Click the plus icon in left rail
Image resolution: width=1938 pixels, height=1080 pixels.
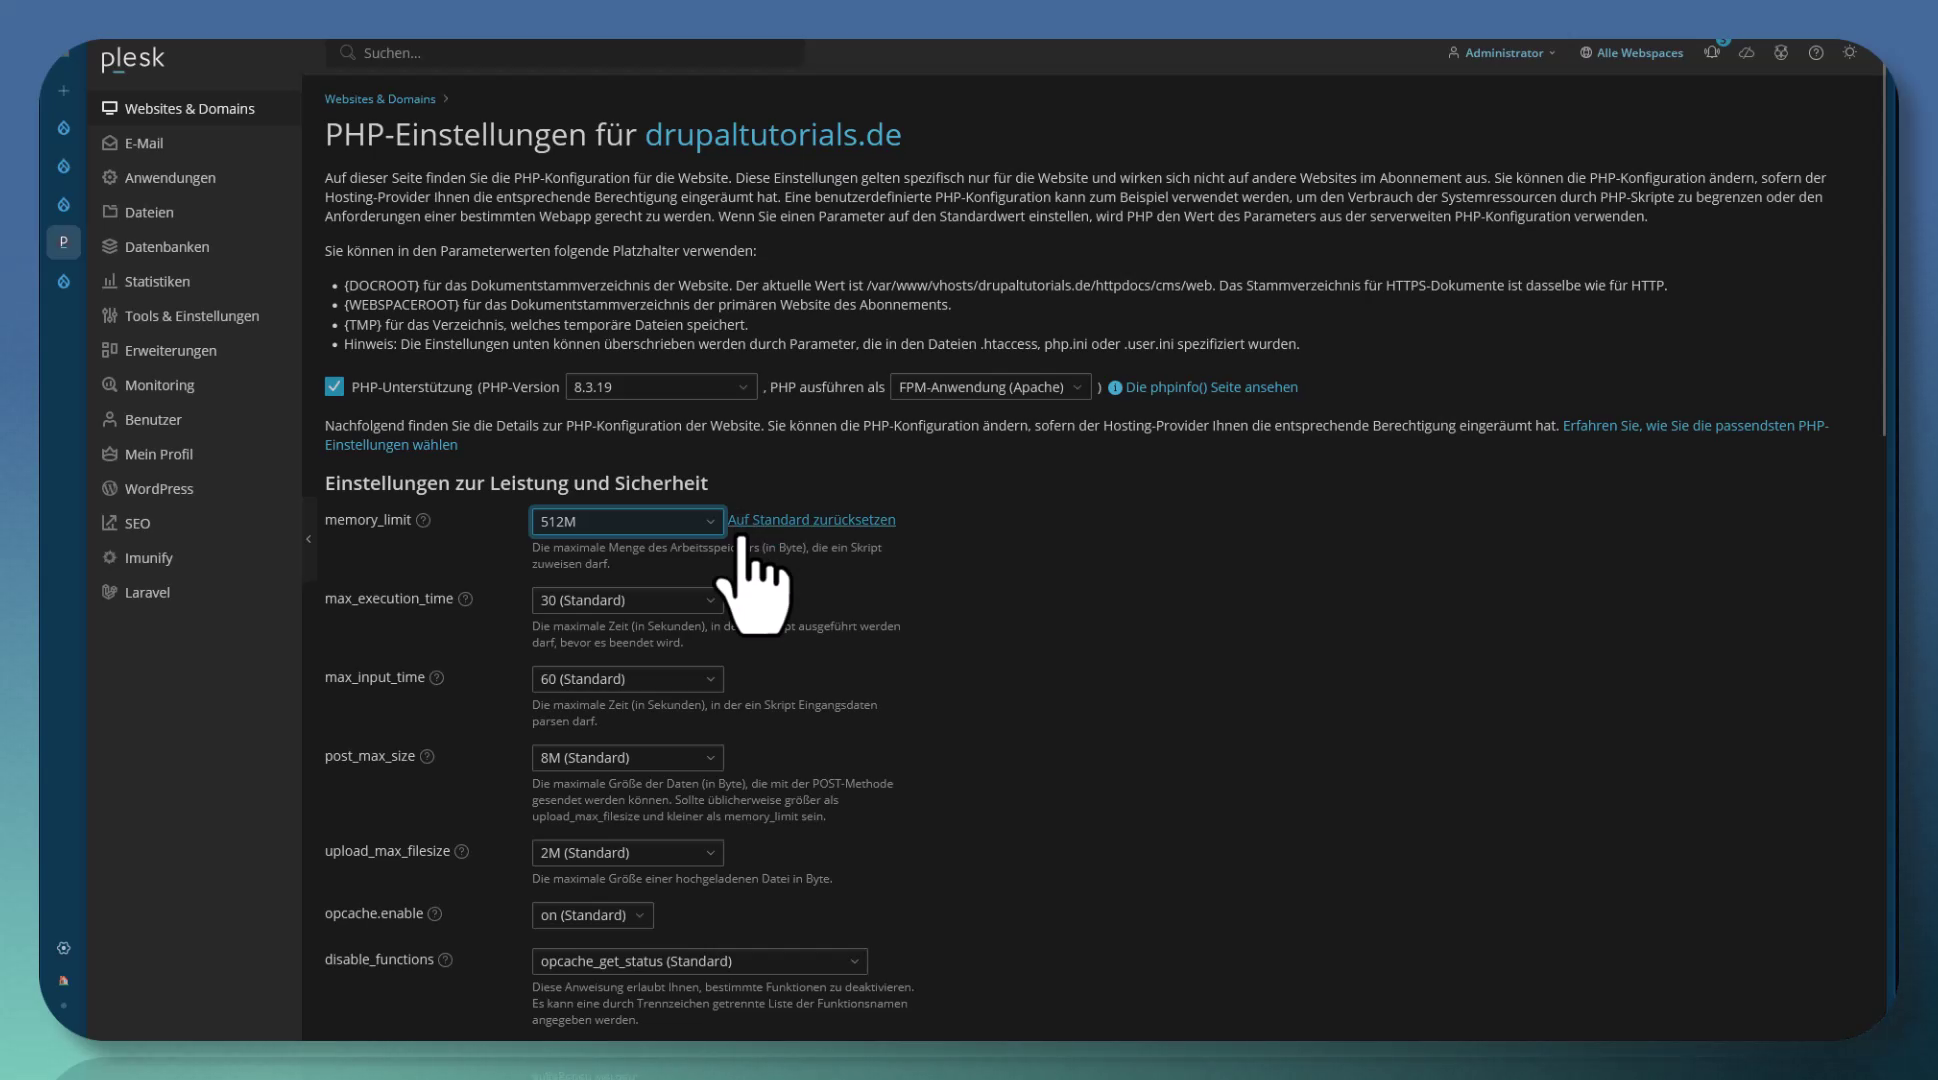coord(64,91)
